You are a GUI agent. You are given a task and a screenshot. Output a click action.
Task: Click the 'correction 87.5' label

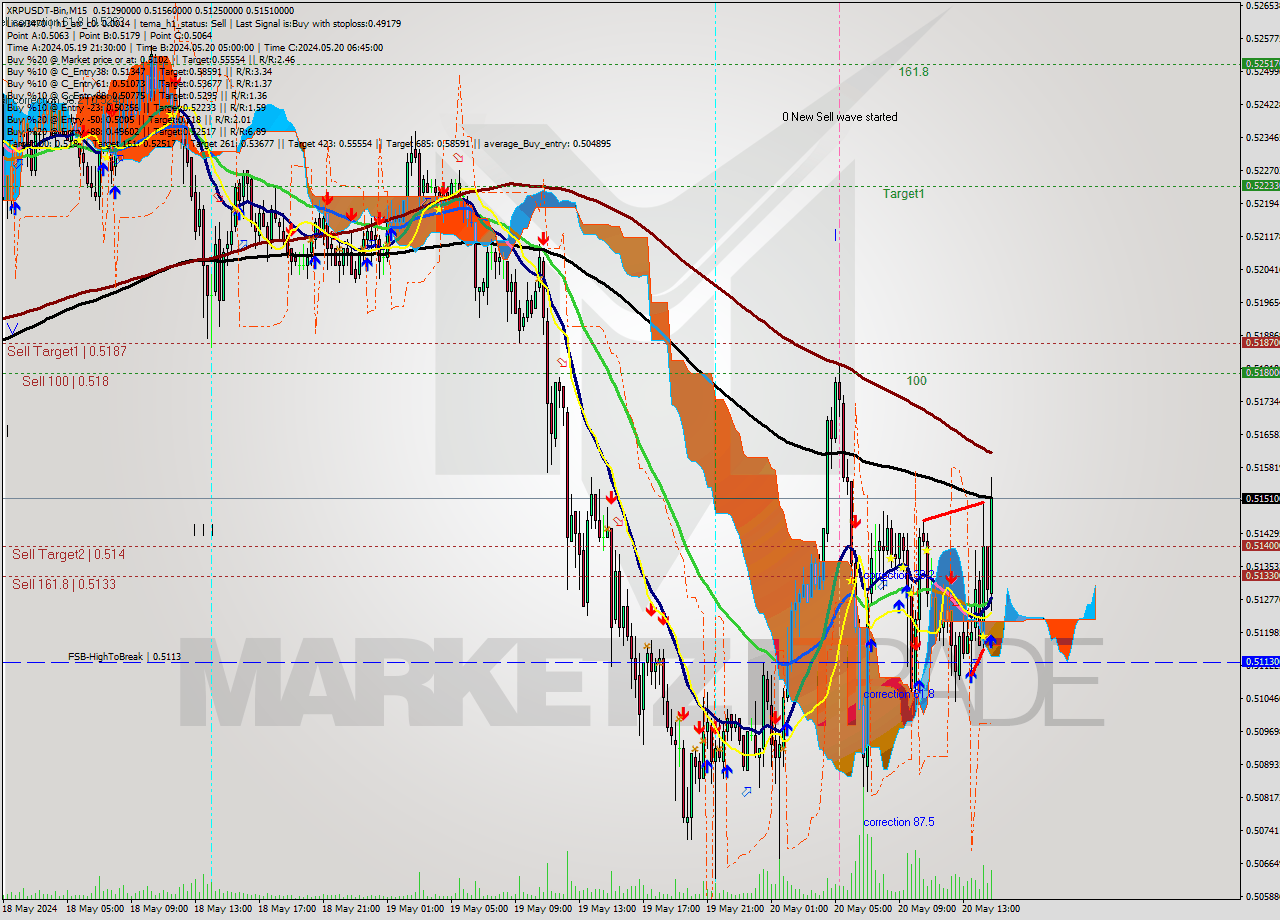899,822
